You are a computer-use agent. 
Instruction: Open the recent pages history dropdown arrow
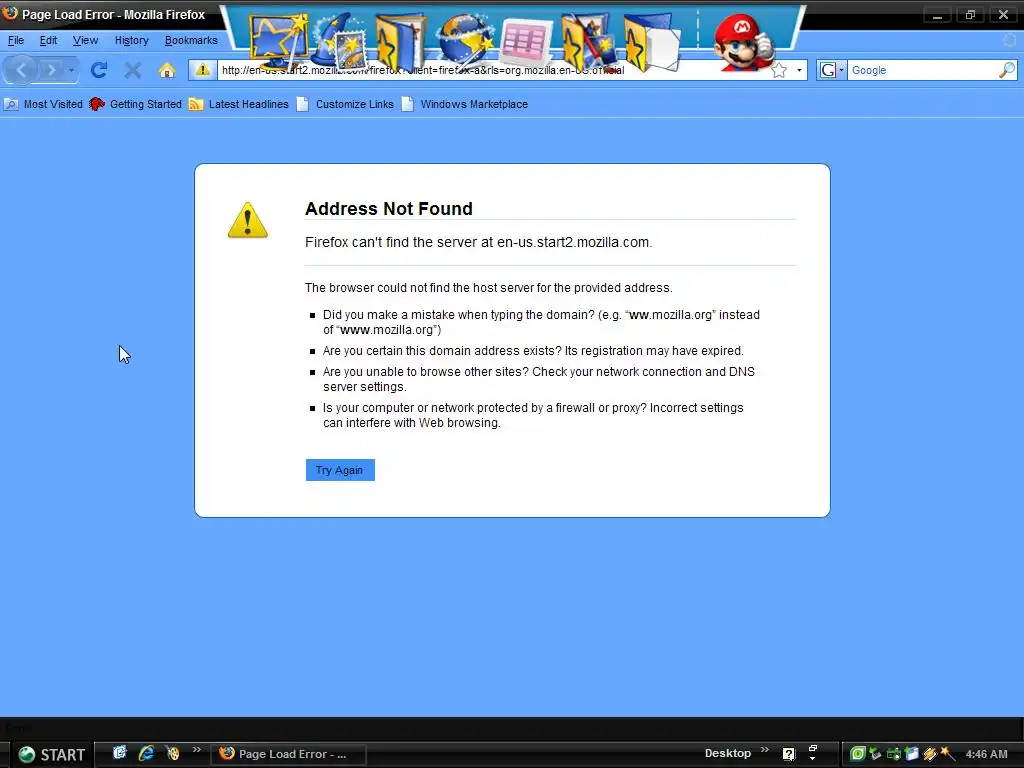tap(71, 70)
